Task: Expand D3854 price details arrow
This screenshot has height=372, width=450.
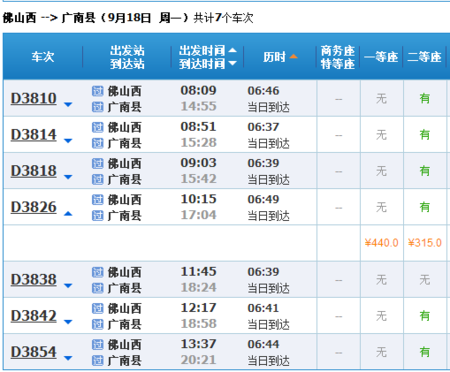Action: (x=68, y=358)
